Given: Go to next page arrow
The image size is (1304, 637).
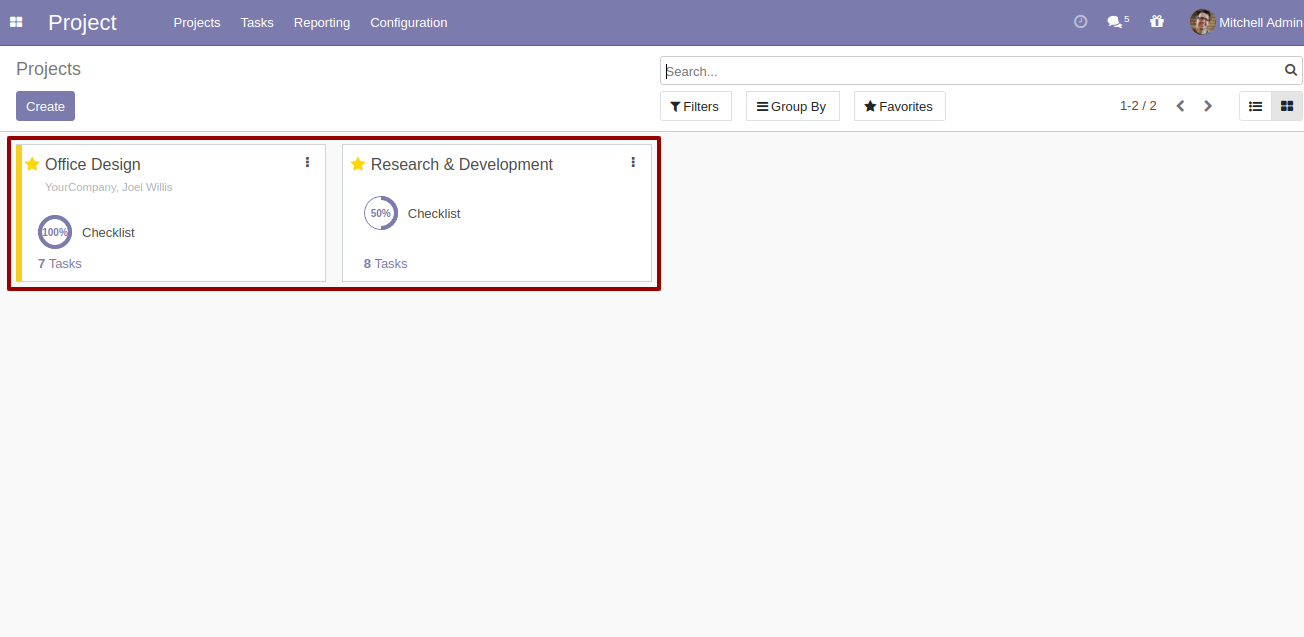Looking at the screenshot, I should (x=1208, y=106).
